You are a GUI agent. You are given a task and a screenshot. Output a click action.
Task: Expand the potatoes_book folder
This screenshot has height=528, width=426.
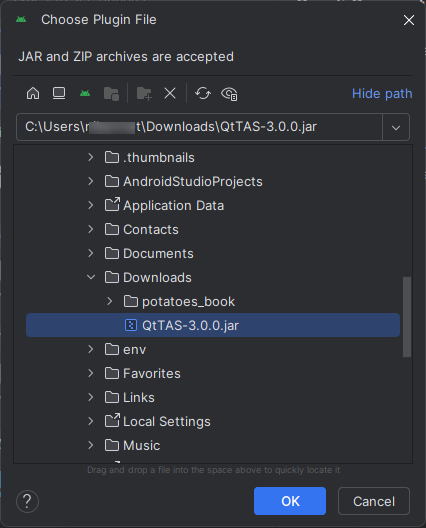click(110, 301)
